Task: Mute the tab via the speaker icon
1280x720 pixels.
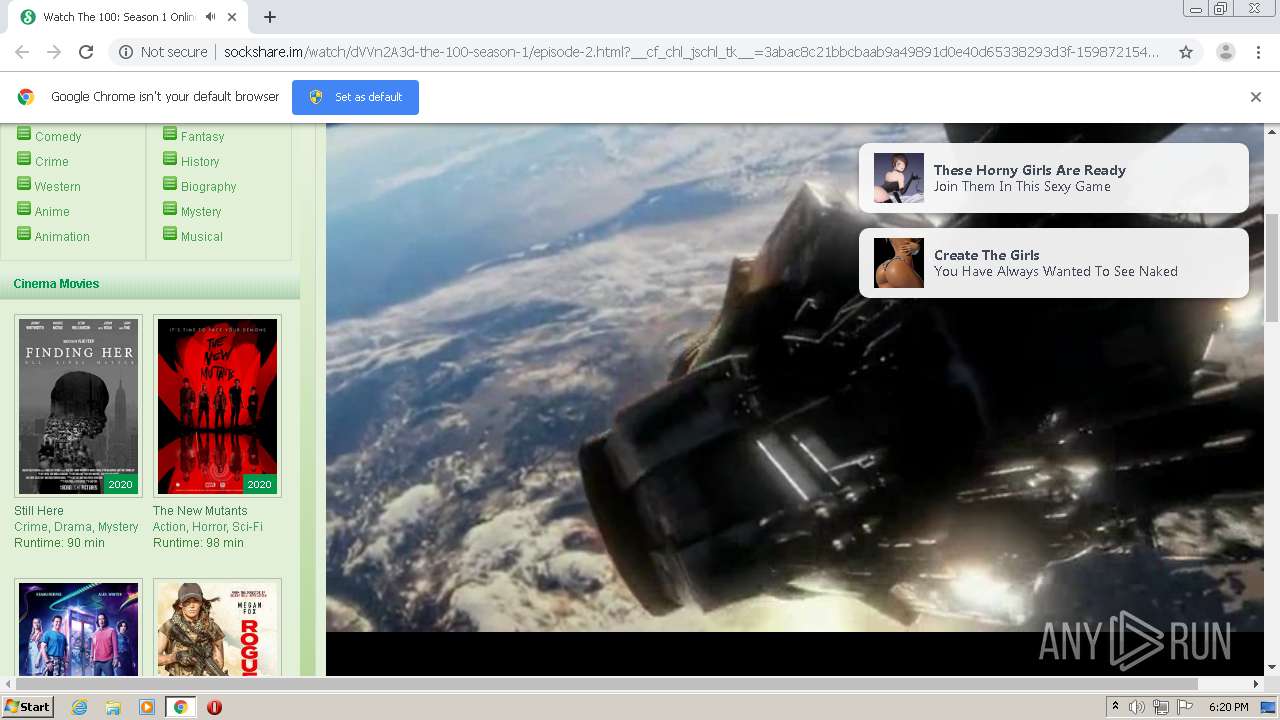Action: (x=210, y=17)
